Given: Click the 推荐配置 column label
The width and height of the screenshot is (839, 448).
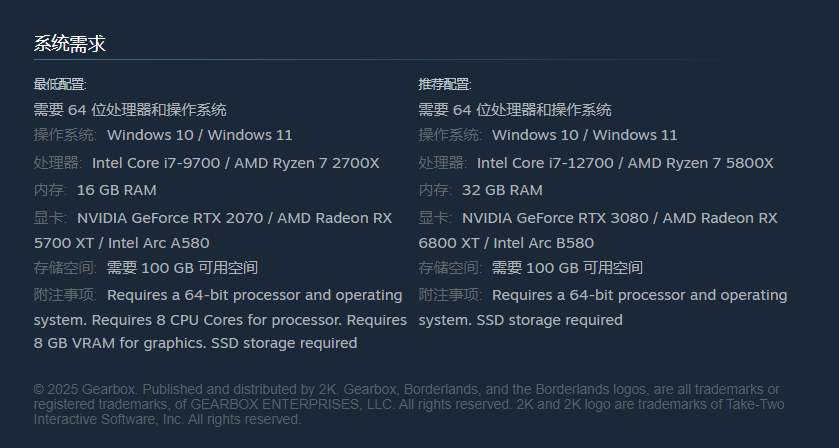Looking at the screenshot, I should tap(445, 84).
